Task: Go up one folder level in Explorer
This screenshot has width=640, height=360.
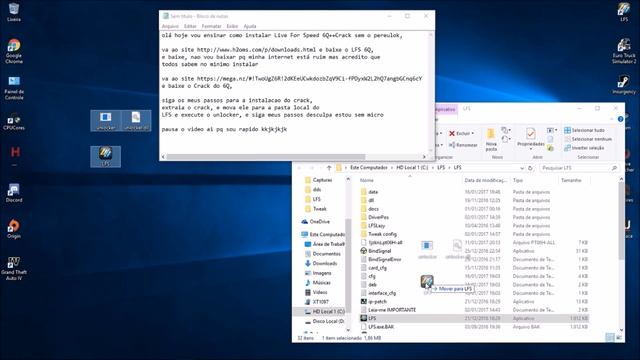Action: coord(329,168)
